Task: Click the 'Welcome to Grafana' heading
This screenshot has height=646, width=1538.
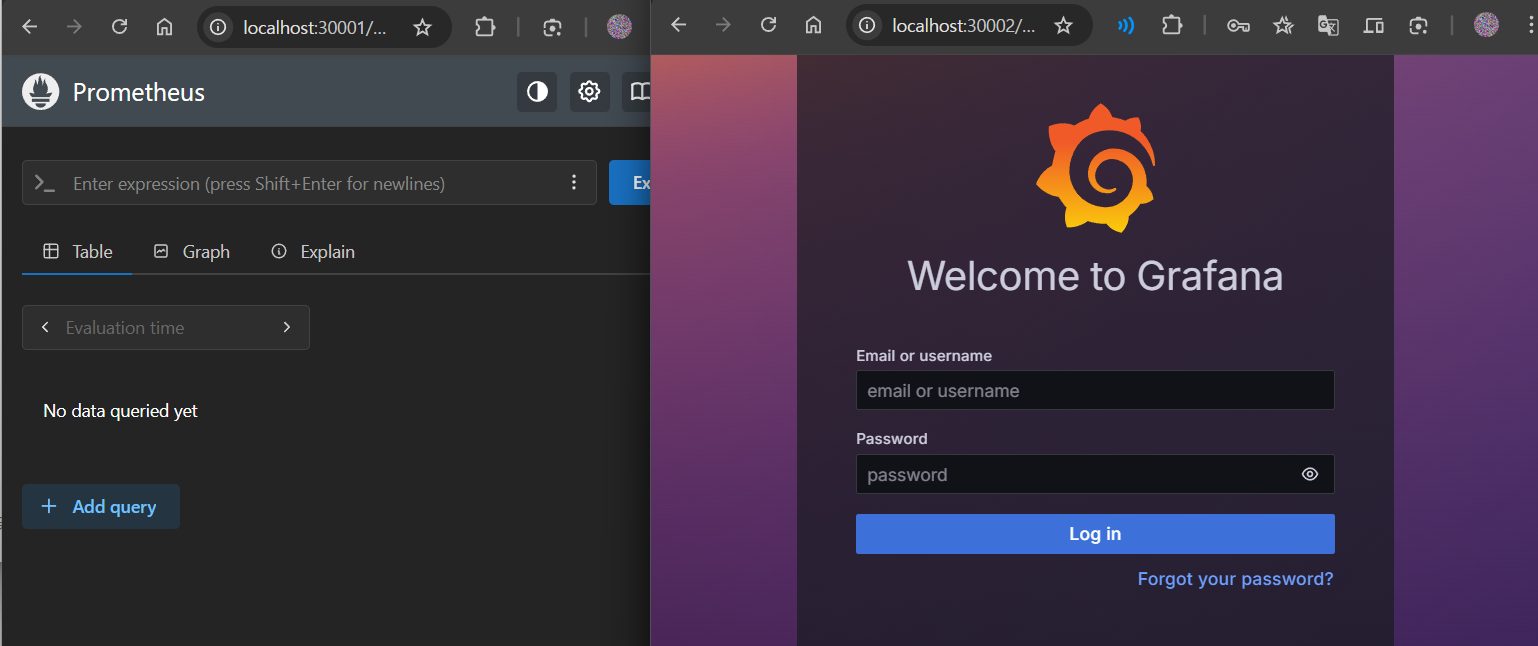Action: coord(1095,276)
